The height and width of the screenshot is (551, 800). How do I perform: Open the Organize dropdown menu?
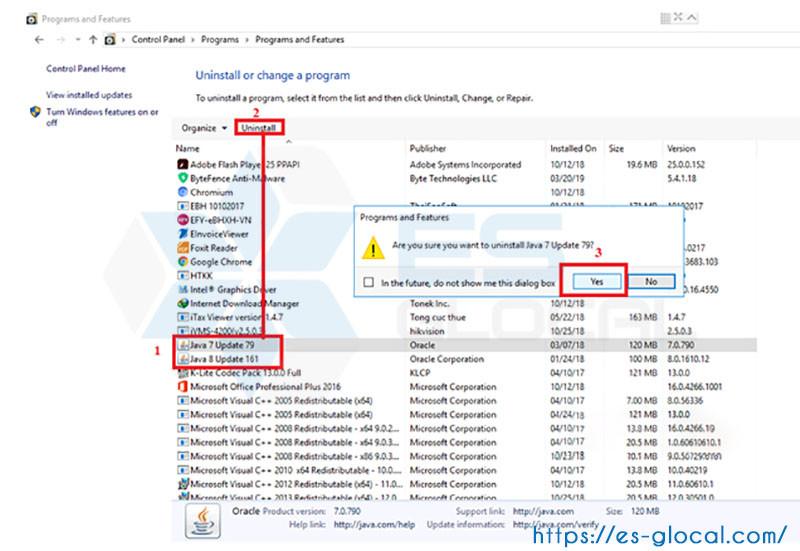(204, 128)
